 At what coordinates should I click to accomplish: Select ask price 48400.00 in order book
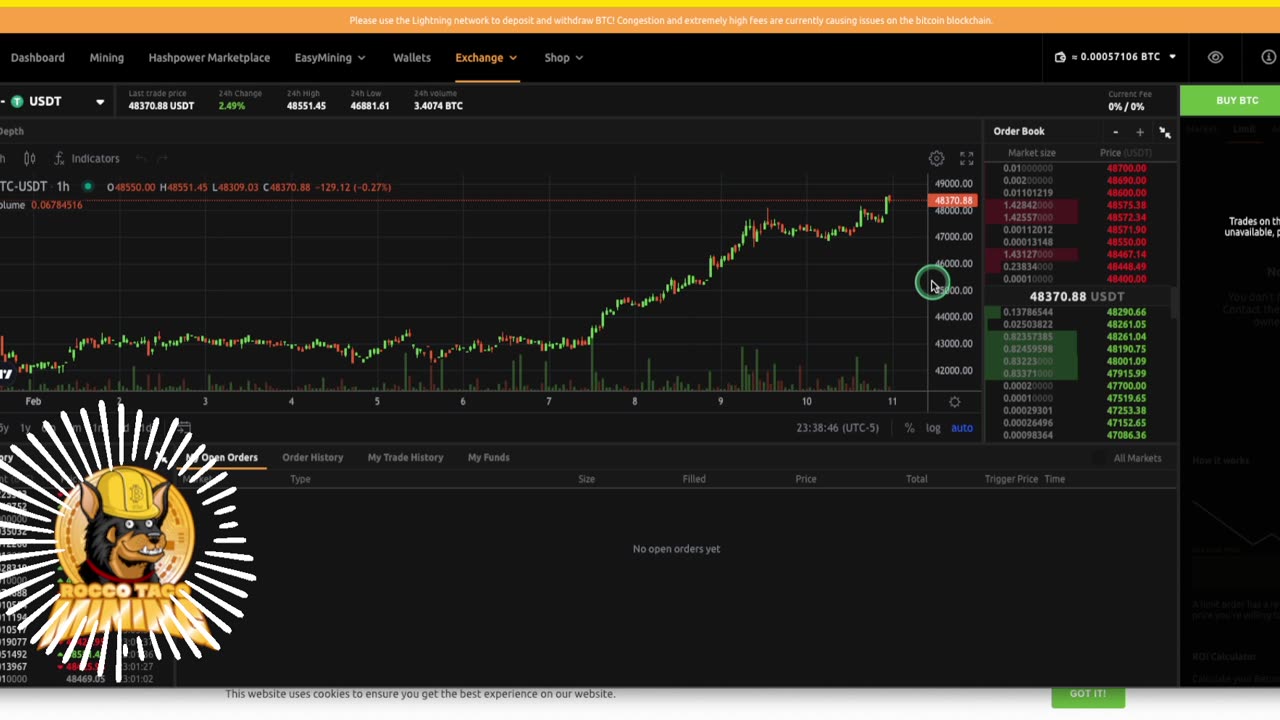pos(1126,279)
